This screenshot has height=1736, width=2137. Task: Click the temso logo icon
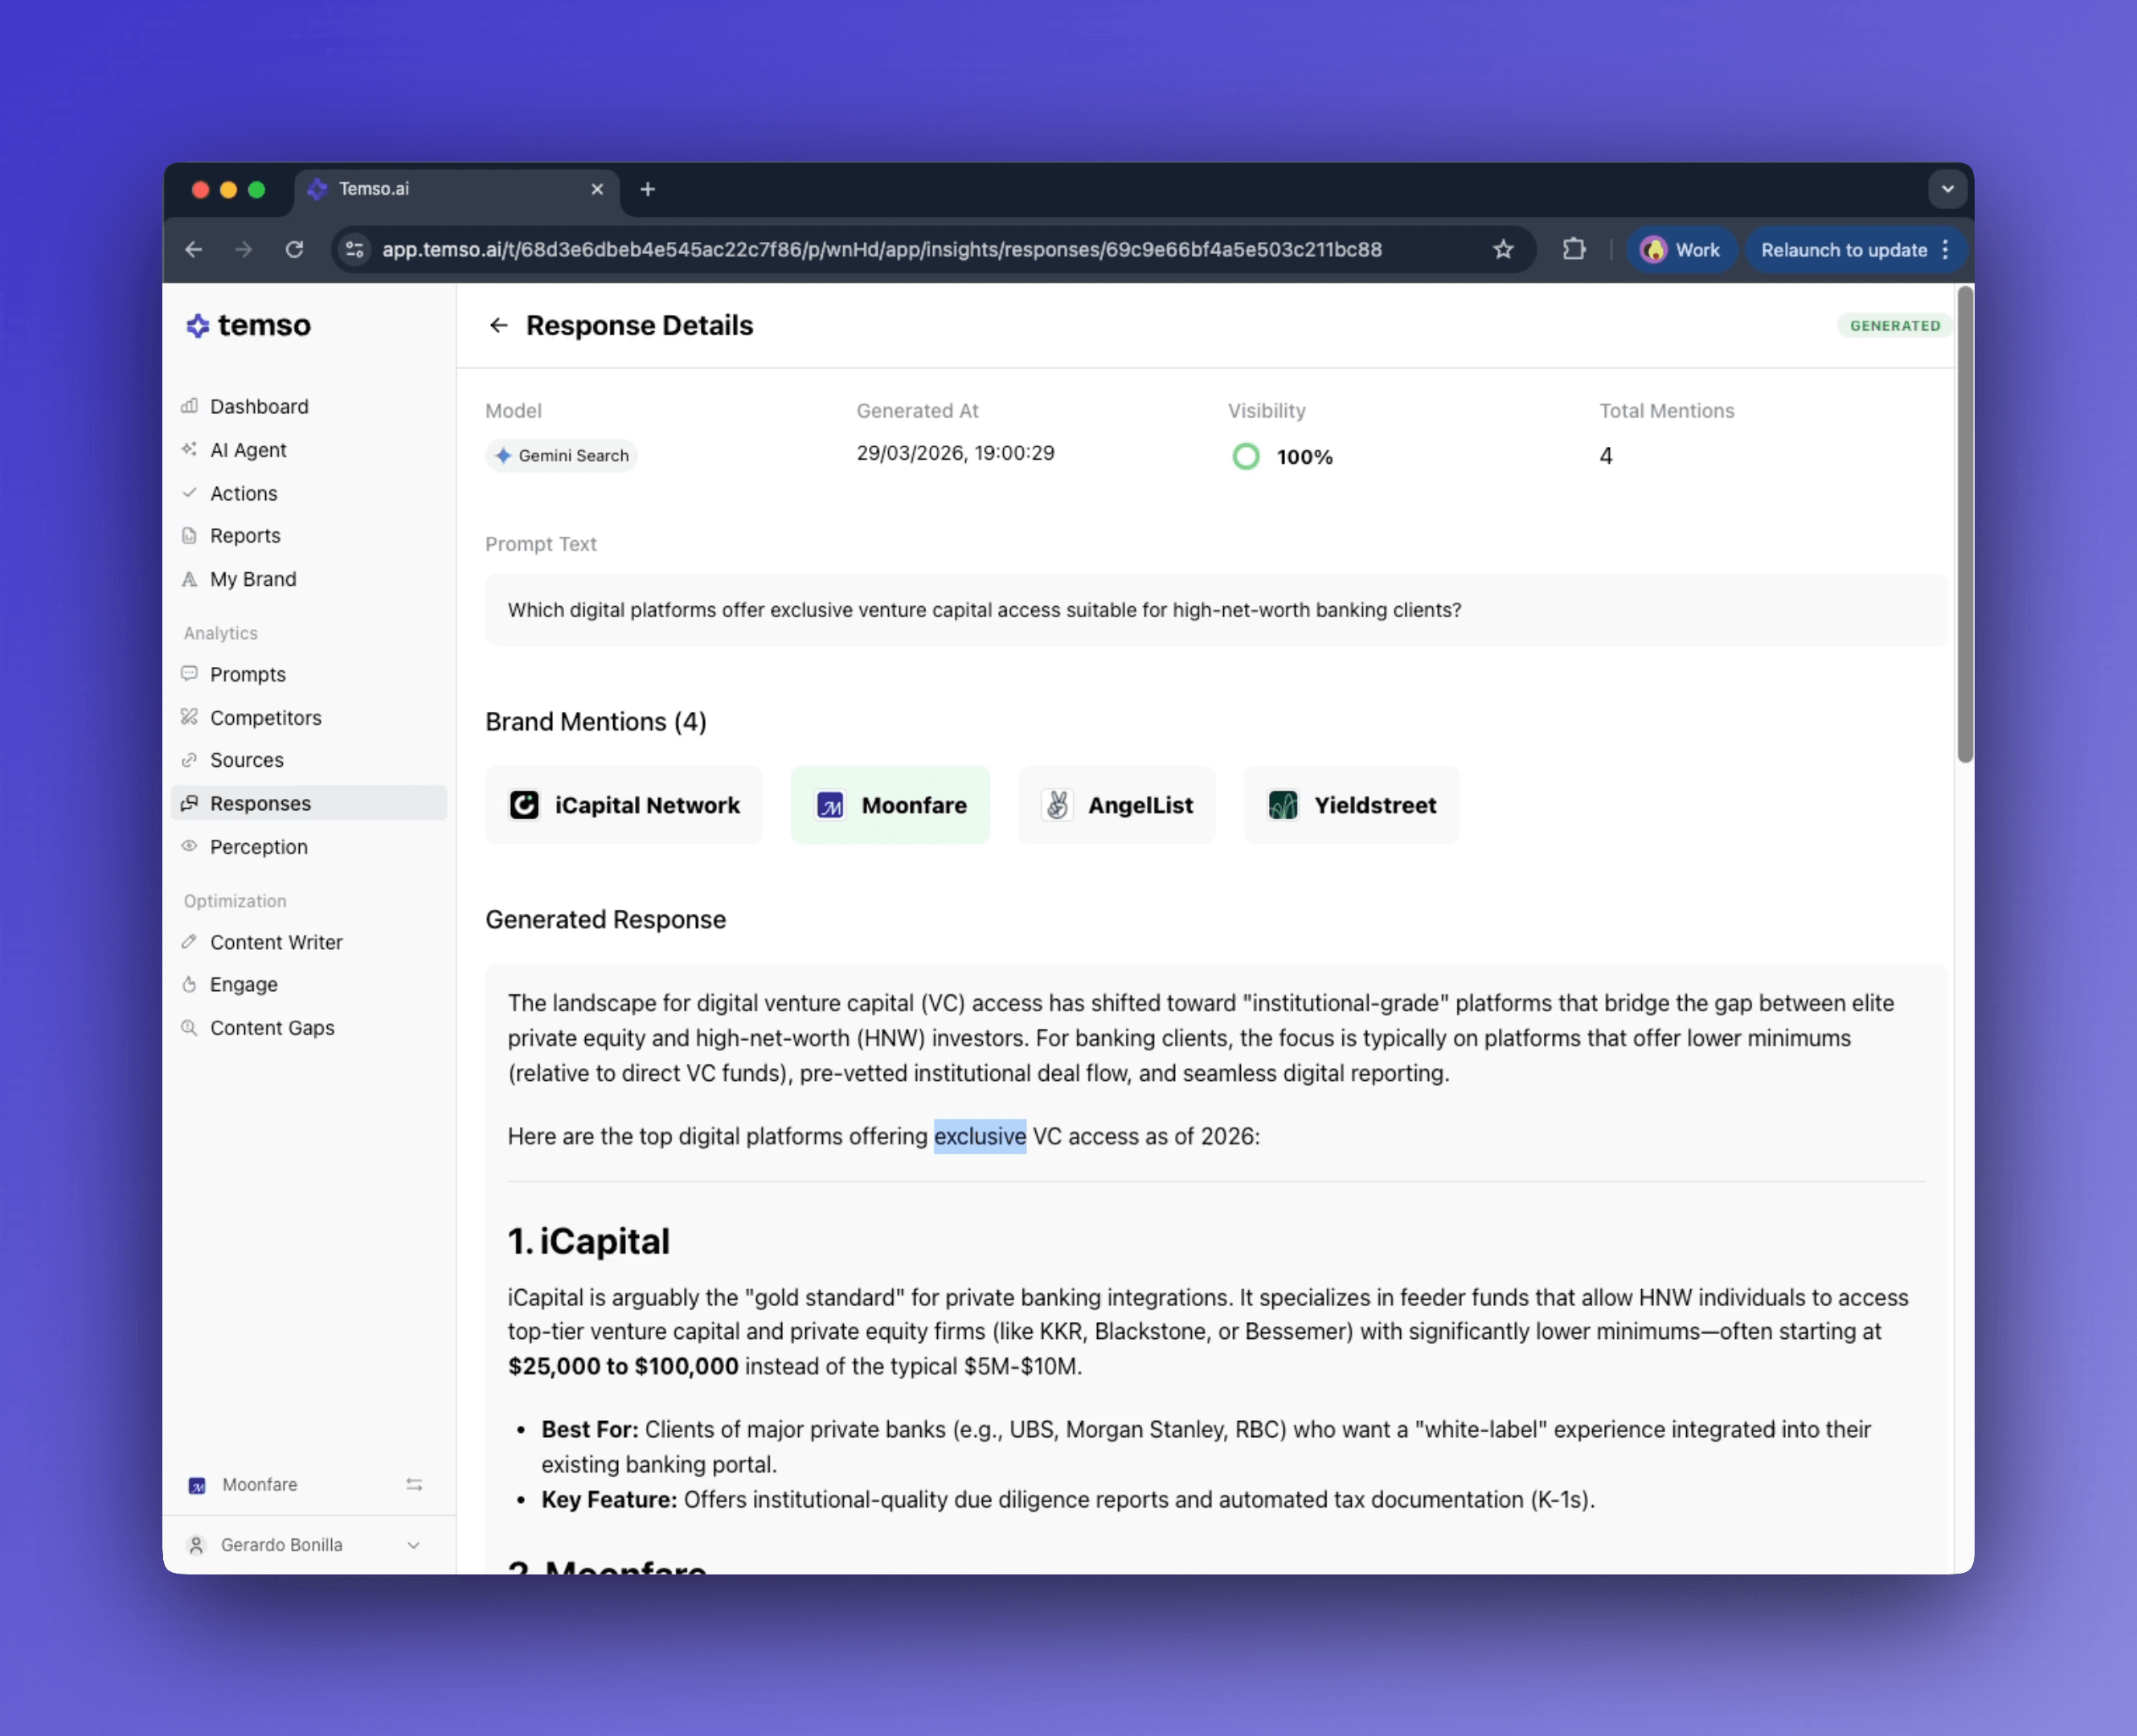[198, 325]
